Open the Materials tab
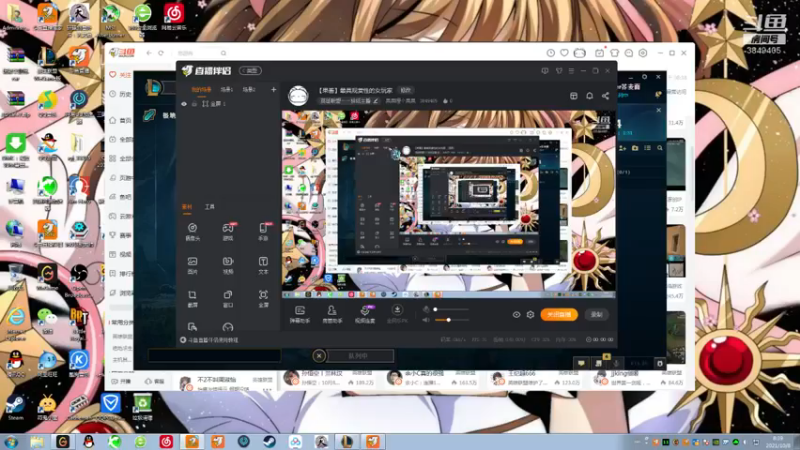 (x=187, y=207)
